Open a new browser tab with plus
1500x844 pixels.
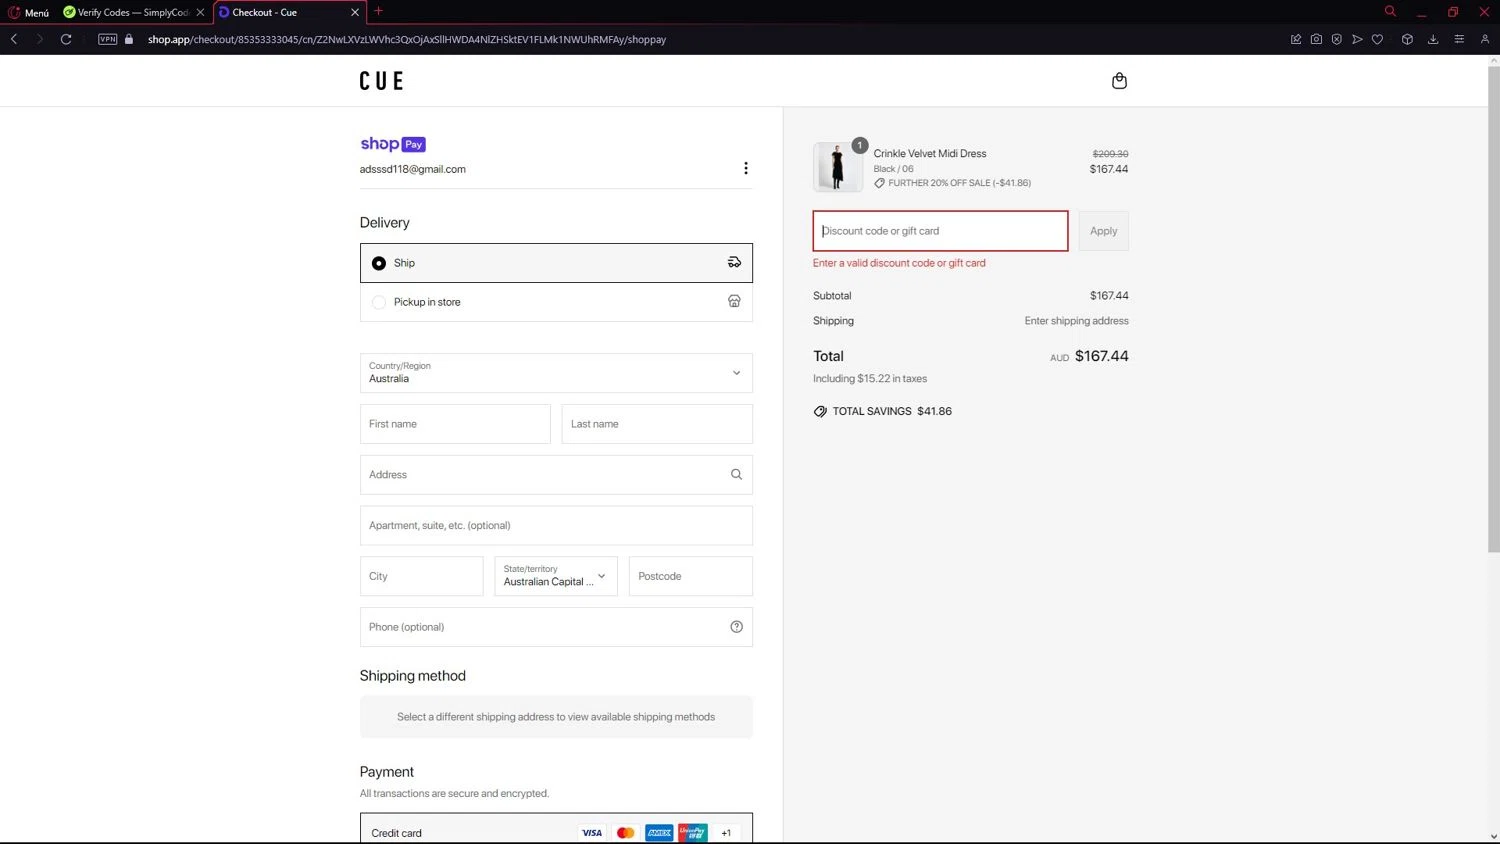pos(378,11)
